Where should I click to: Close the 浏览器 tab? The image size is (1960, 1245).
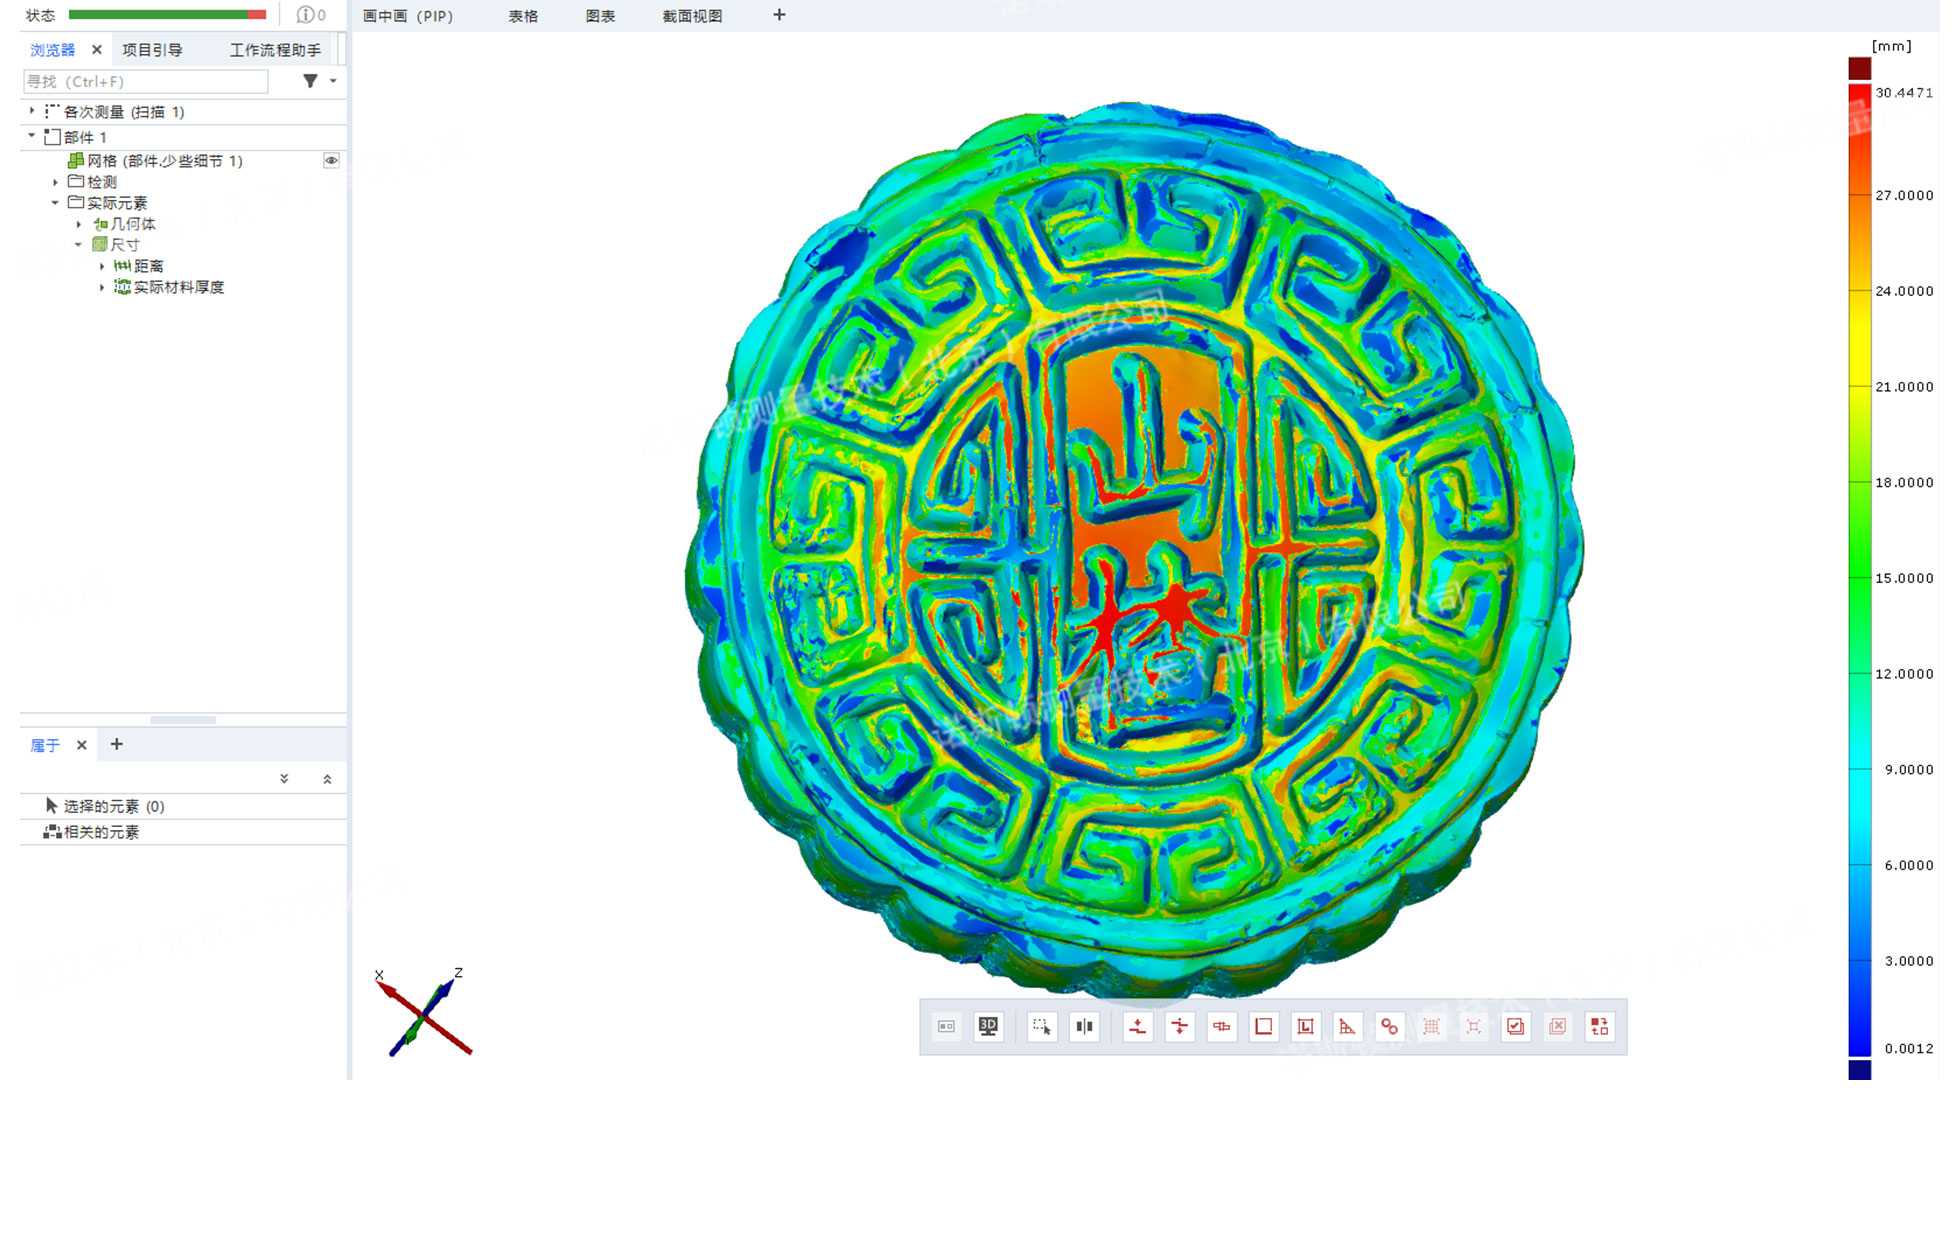[97, 49]
